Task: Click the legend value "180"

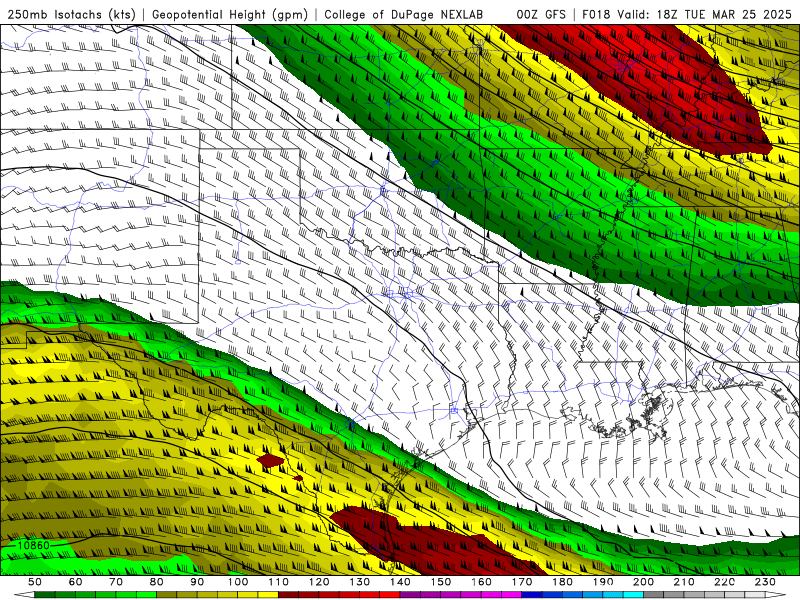Action: click(x=563, y=582)
